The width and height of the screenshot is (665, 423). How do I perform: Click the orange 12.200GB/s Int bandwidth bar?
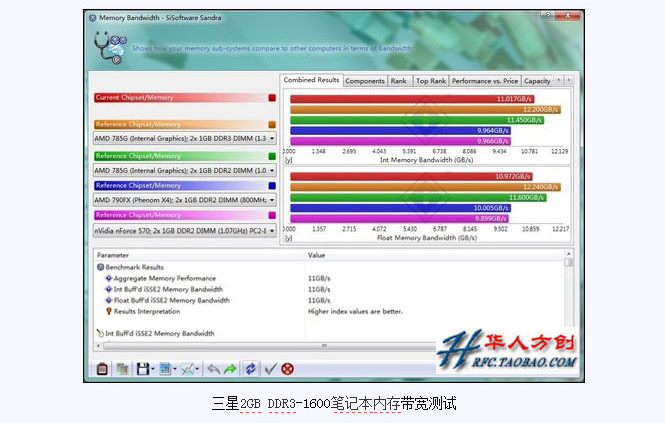pyautogui.click(x=425, y=109)
